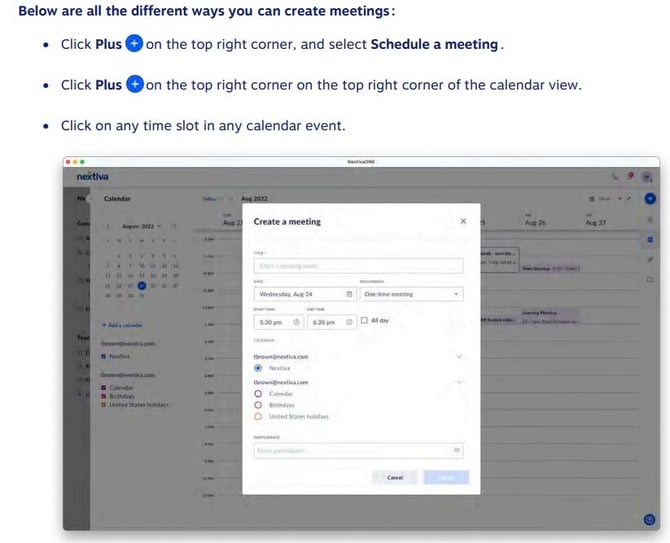
Task: Click the contacts icon in participants field
Action: pos(457,451)
